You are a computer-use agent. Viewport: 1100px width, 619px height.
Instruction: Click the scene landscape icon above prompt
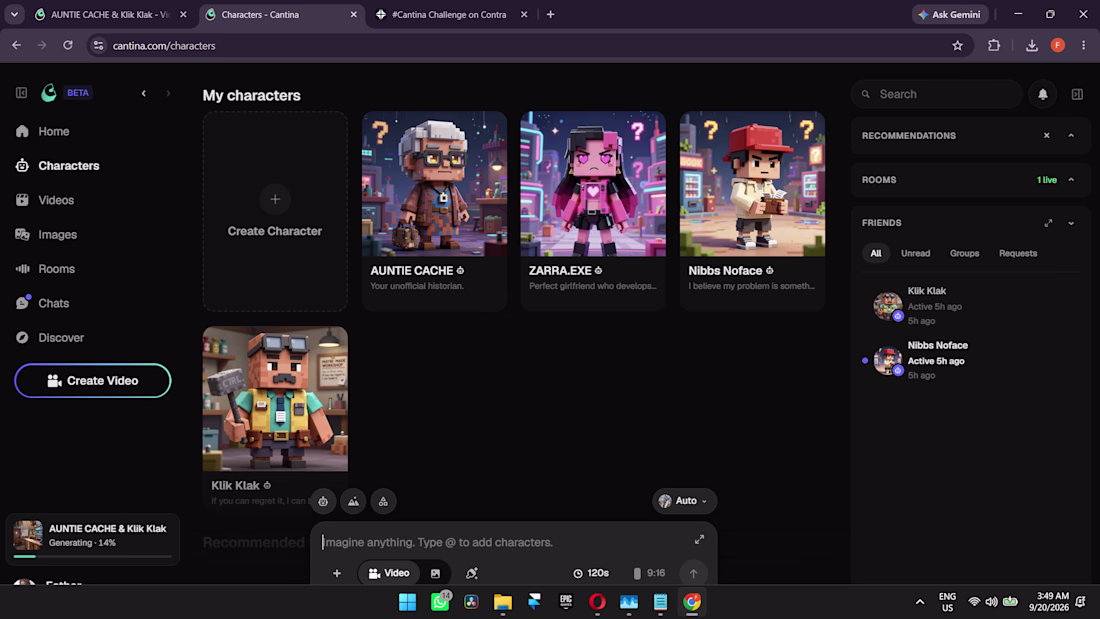pyautogui.click(x=353, y=501)
